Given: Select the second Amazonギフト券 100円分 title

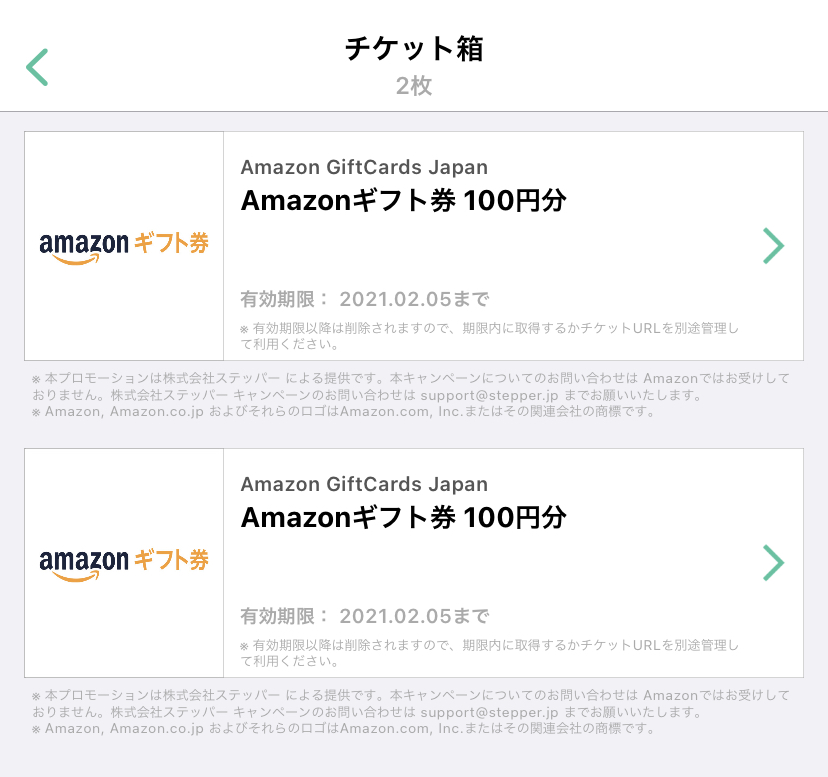Looking at the screenshot, I should tap(403, 518).
